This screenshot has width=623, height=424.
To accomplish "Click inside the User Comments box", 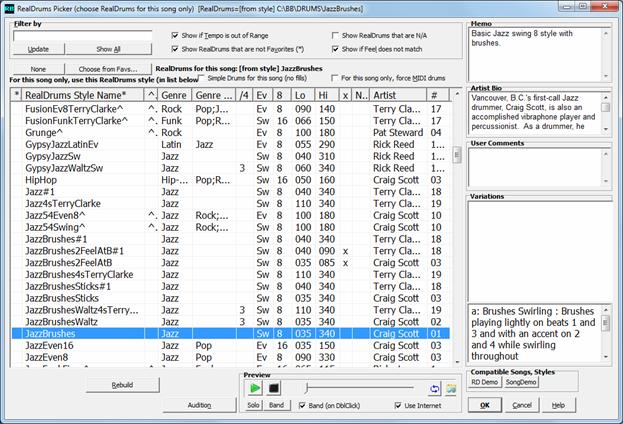I will (x=534, y=167).
